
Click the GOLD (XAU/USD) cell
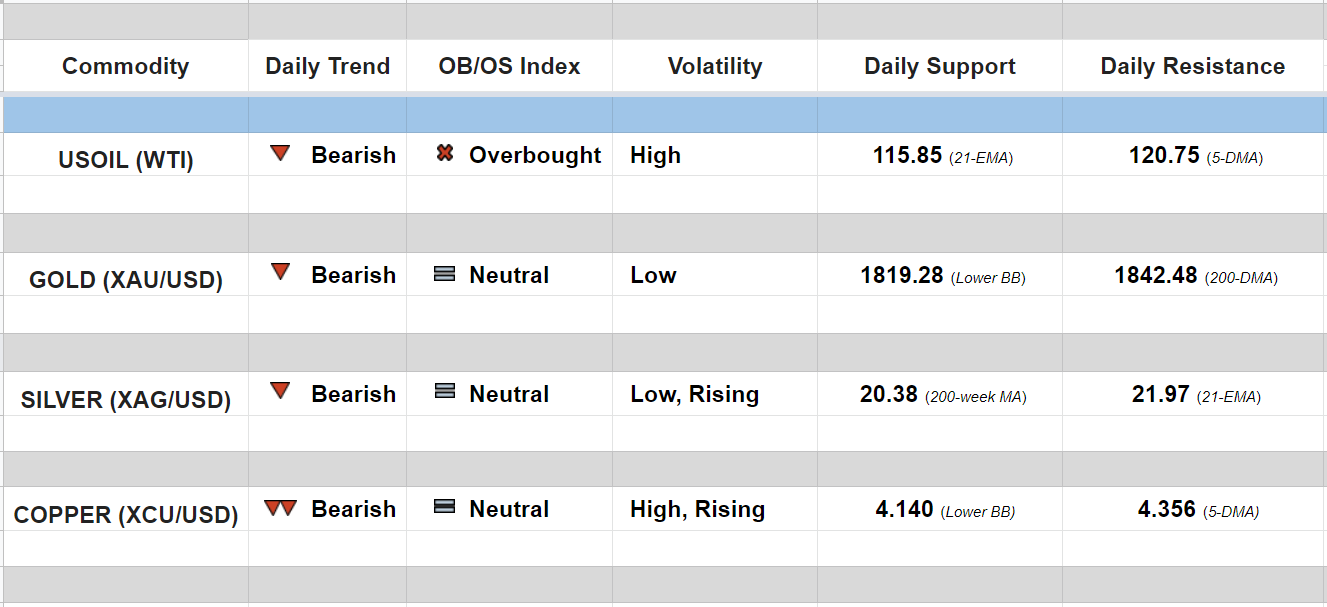126,280
